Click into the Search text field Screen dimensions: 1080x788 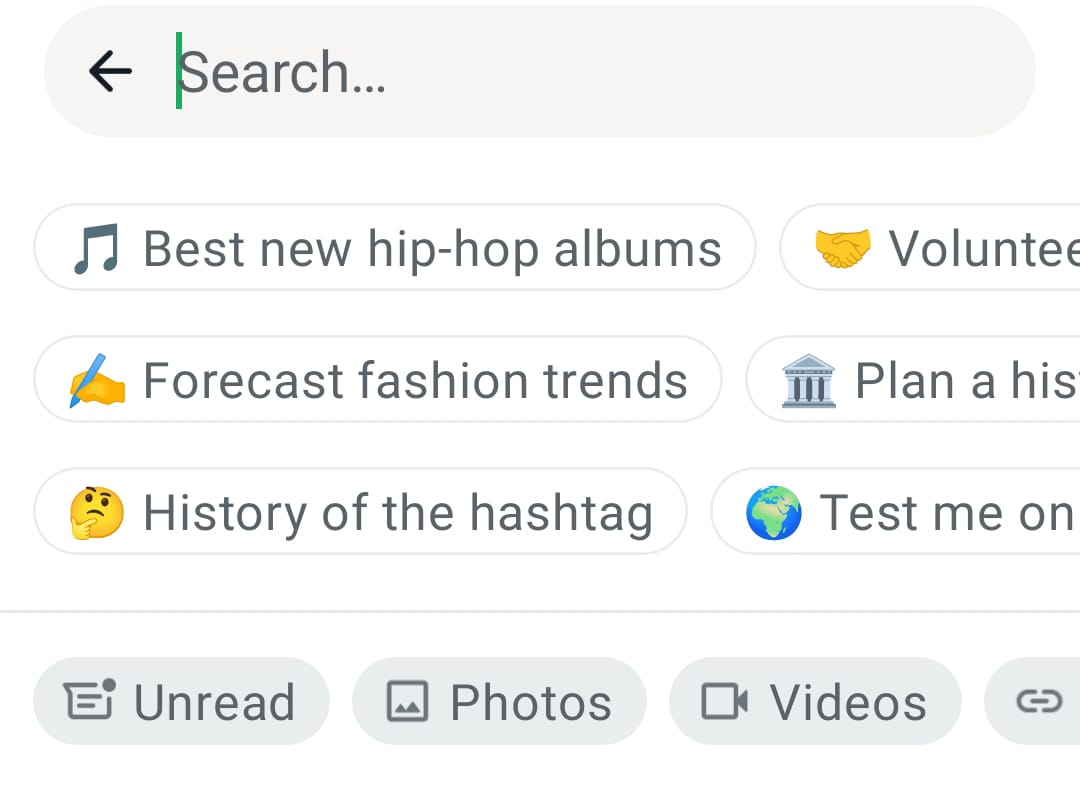tap(600, 71)
